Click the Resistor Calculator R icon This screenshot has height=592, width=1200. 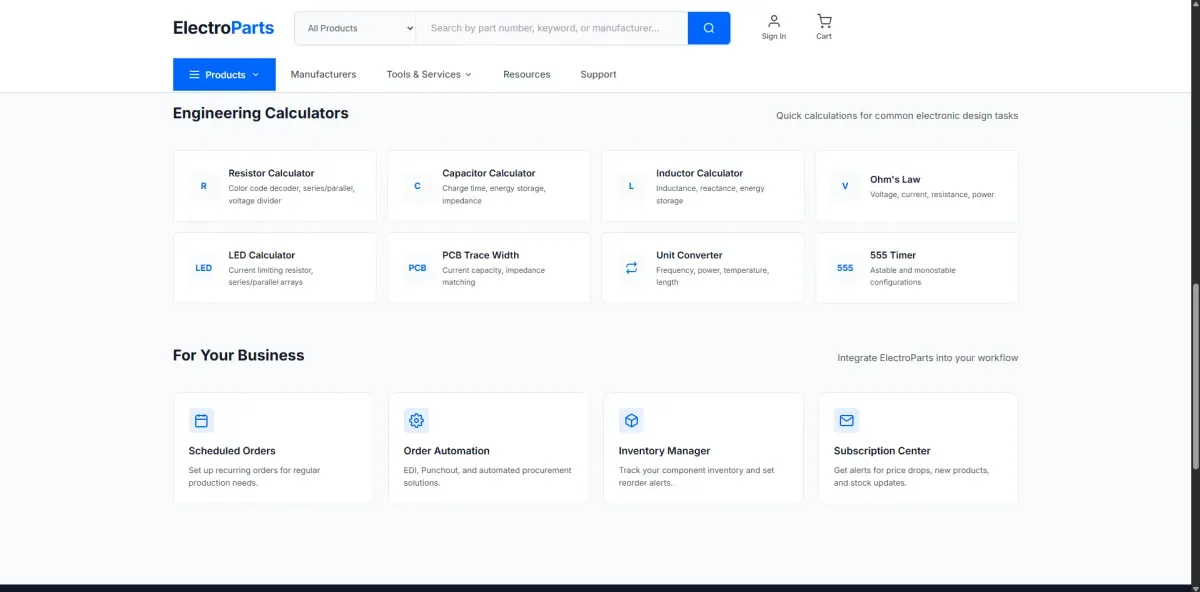coord(204,186)
